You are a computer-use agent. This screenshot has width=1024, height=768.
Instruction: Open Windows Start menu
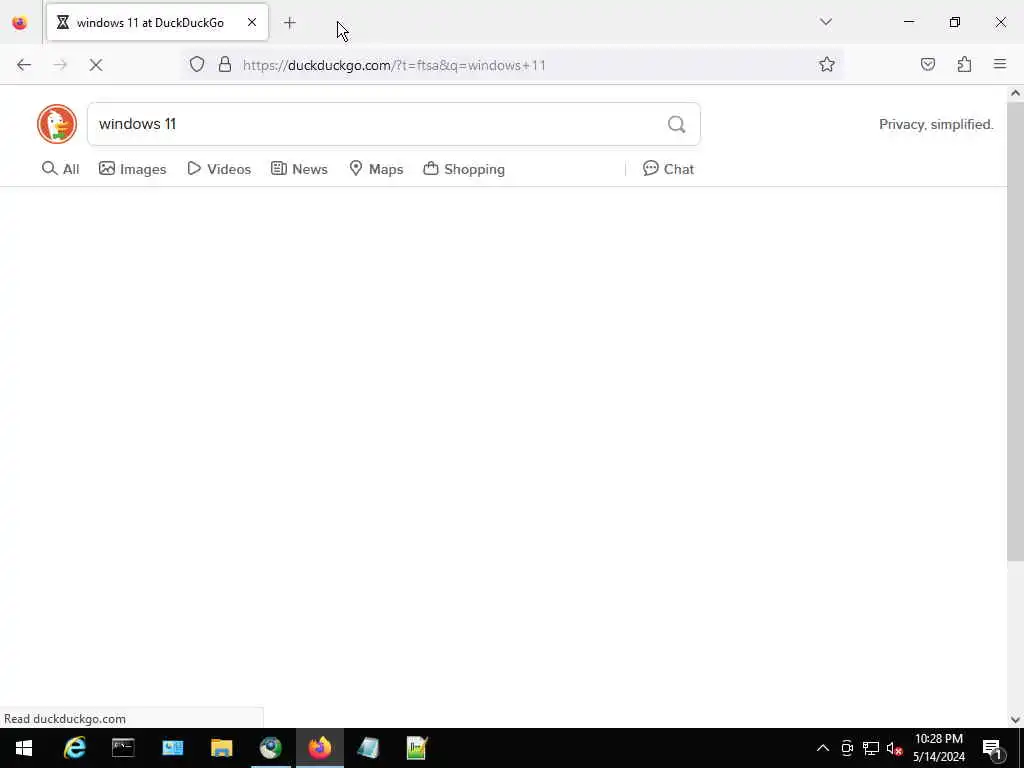[24, 748]
